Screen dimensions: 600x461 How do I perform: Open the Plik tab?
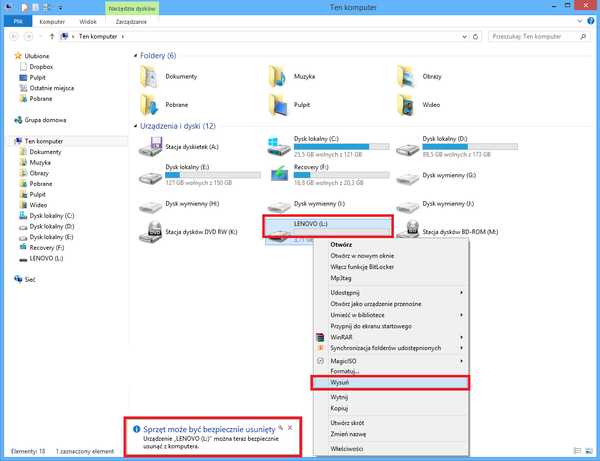pyautogui.click(x=18, y=21)
